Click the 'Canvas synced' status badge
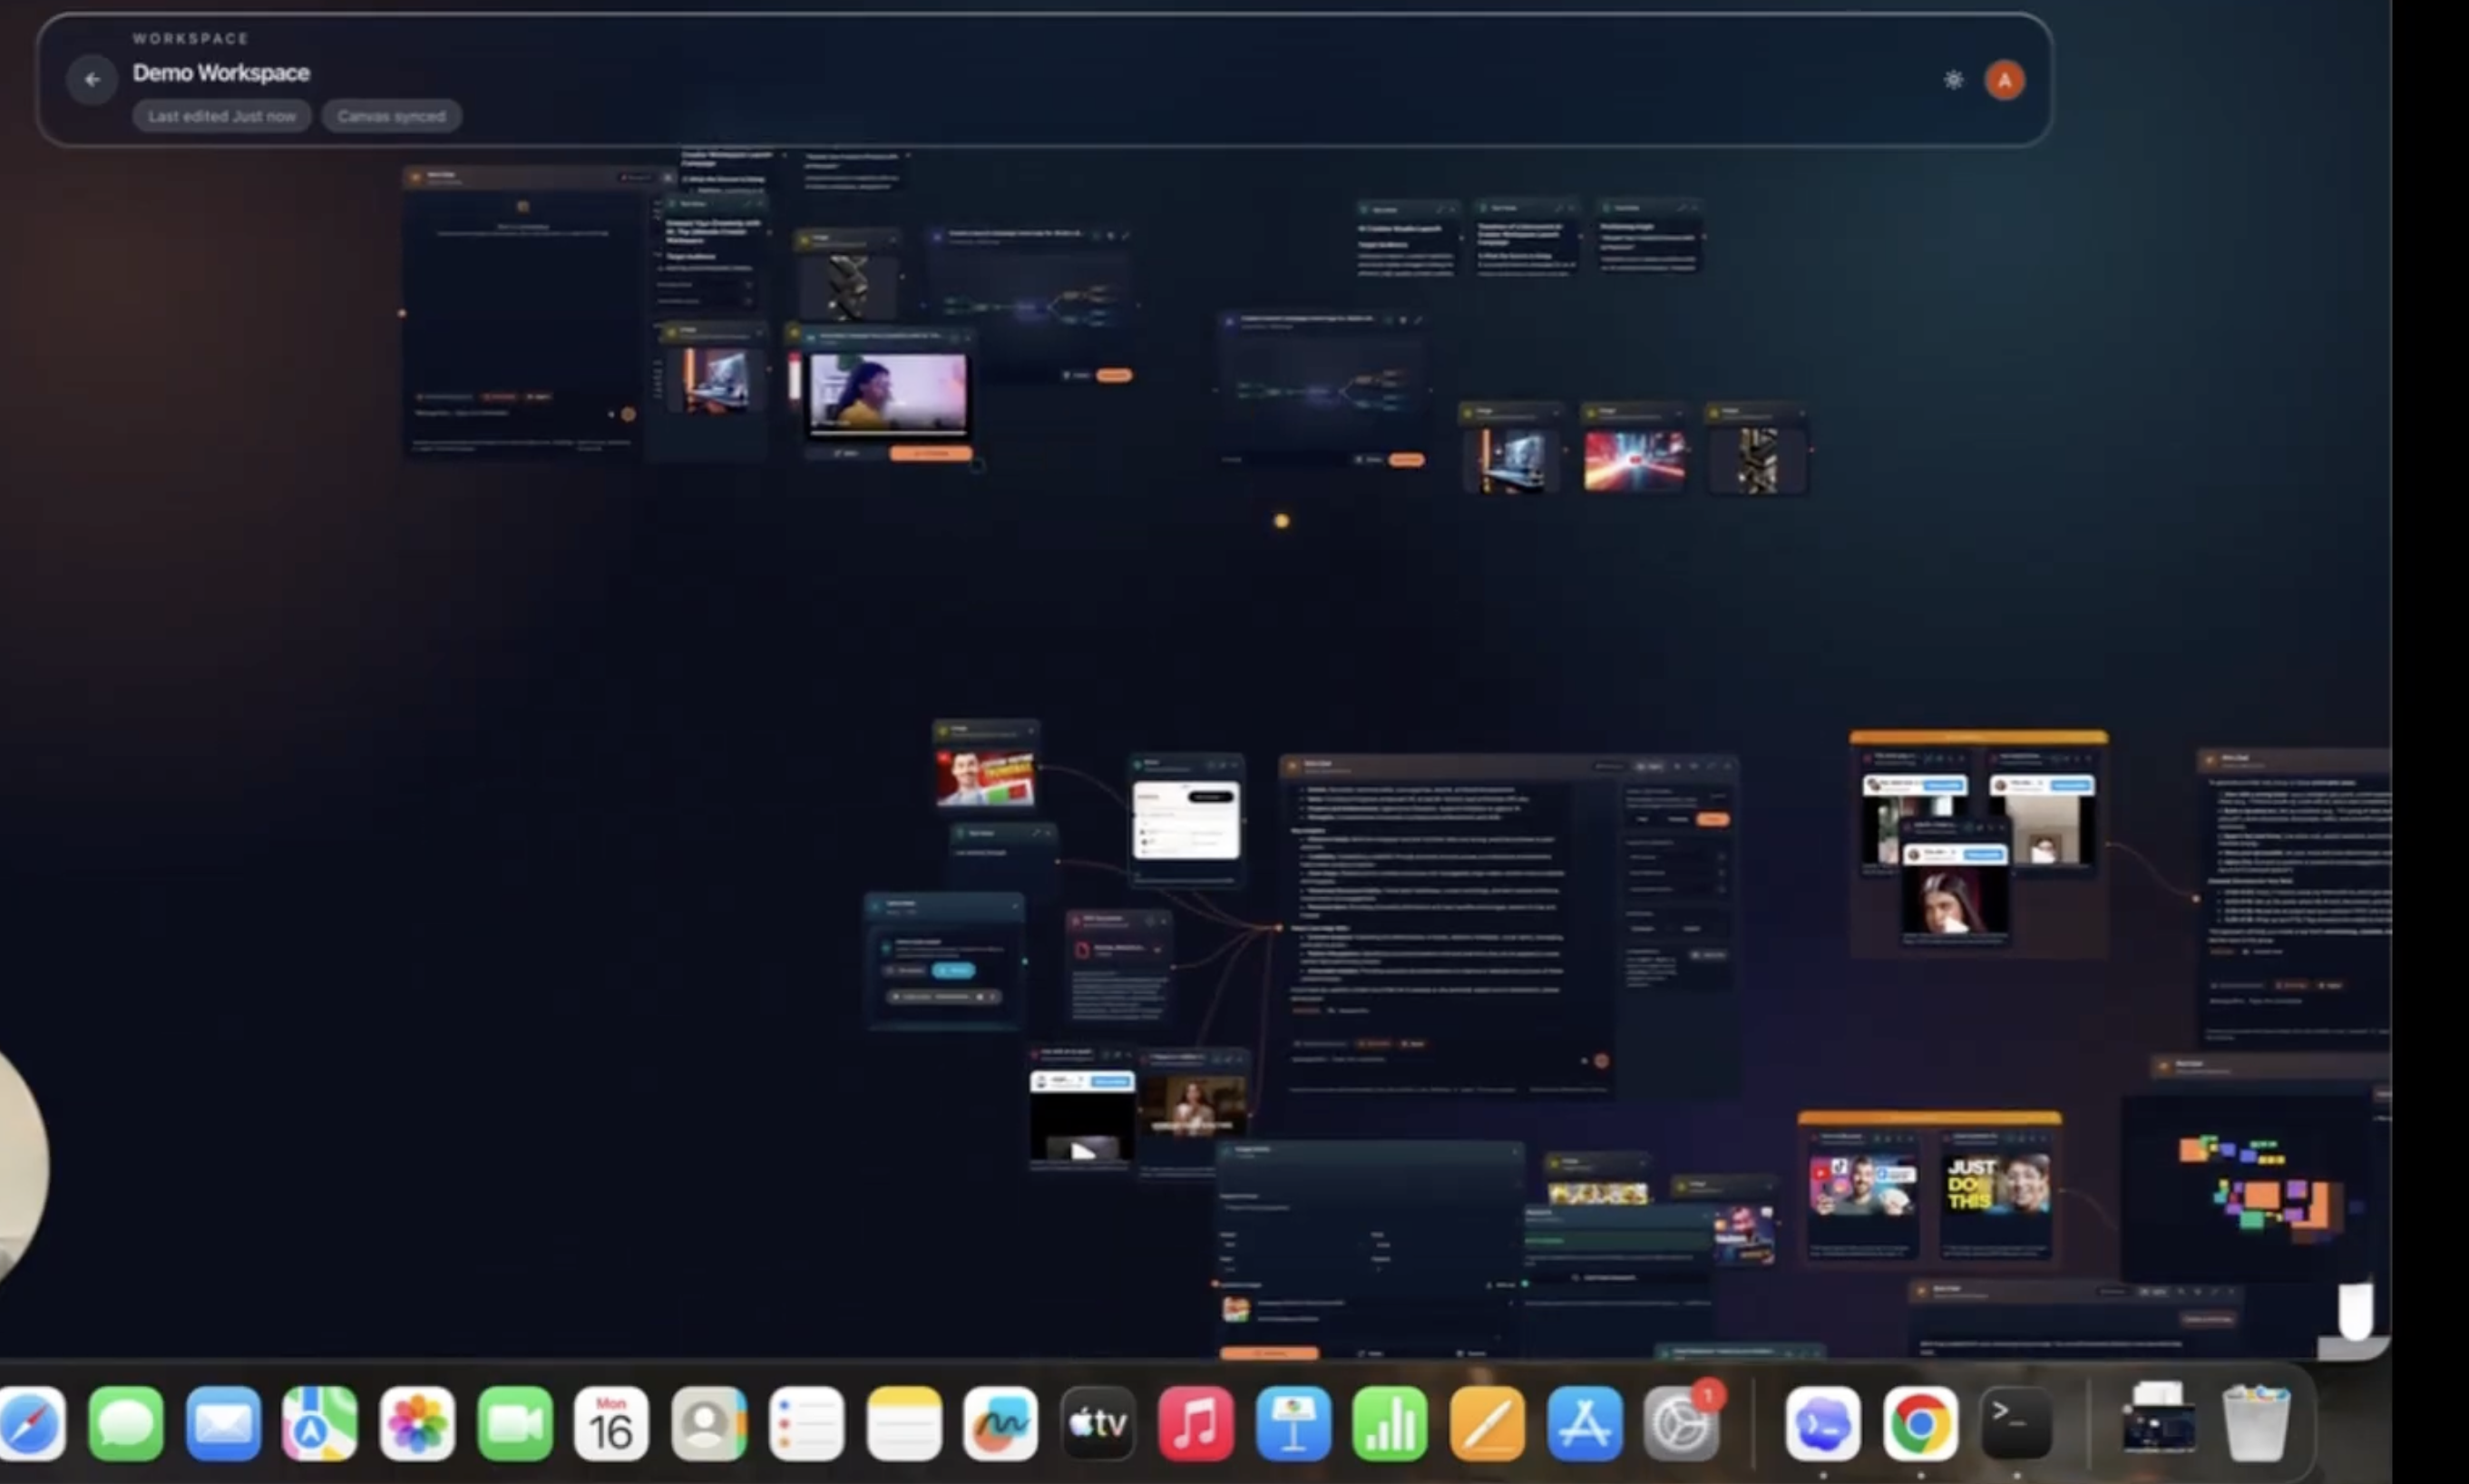Screen dimensions: 2469x1484 391,116
